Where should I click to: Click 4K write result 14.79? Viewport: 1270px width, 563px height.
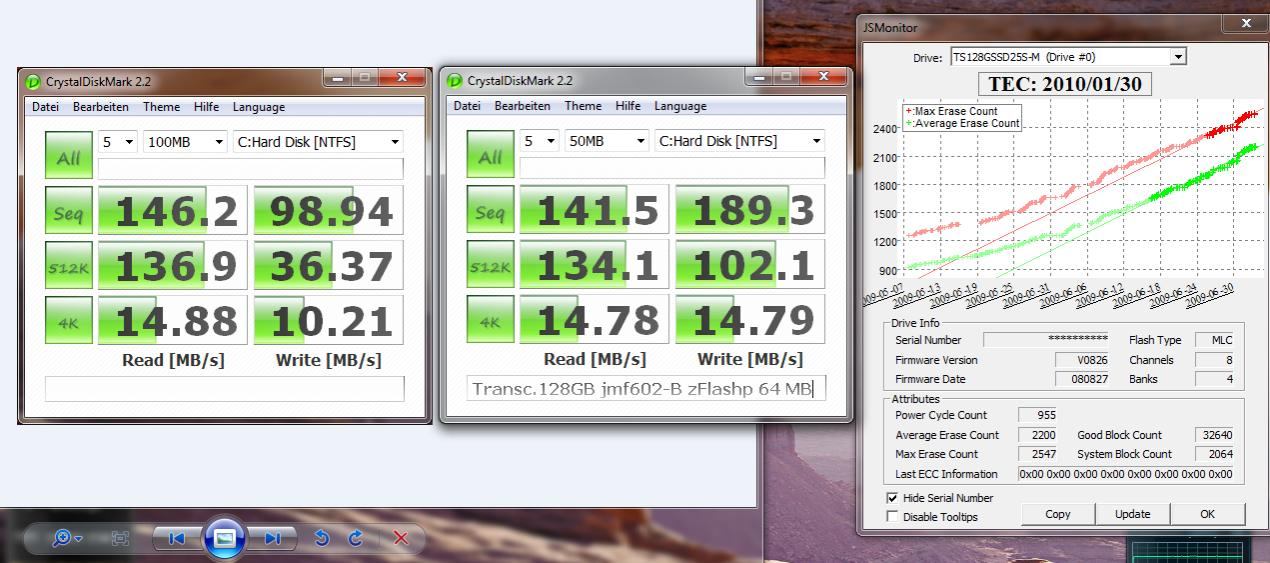750,319
